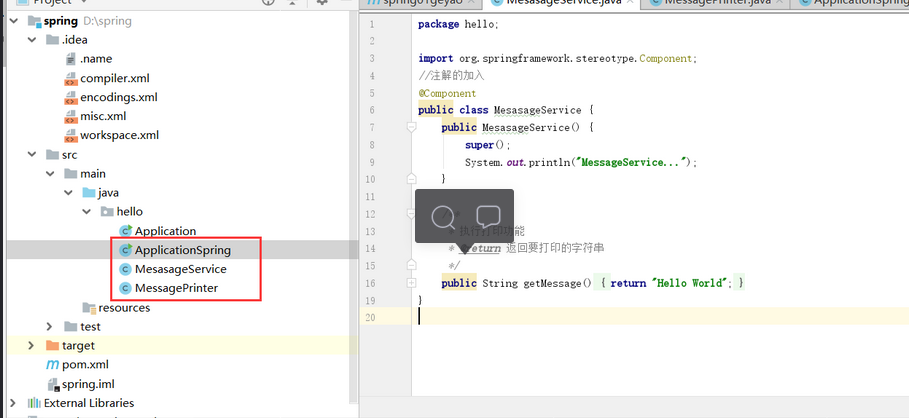The image size is (909, 418).
Task: Click the workspace.xml file icon
Action: pyautogui.click(x=71, y=136)
